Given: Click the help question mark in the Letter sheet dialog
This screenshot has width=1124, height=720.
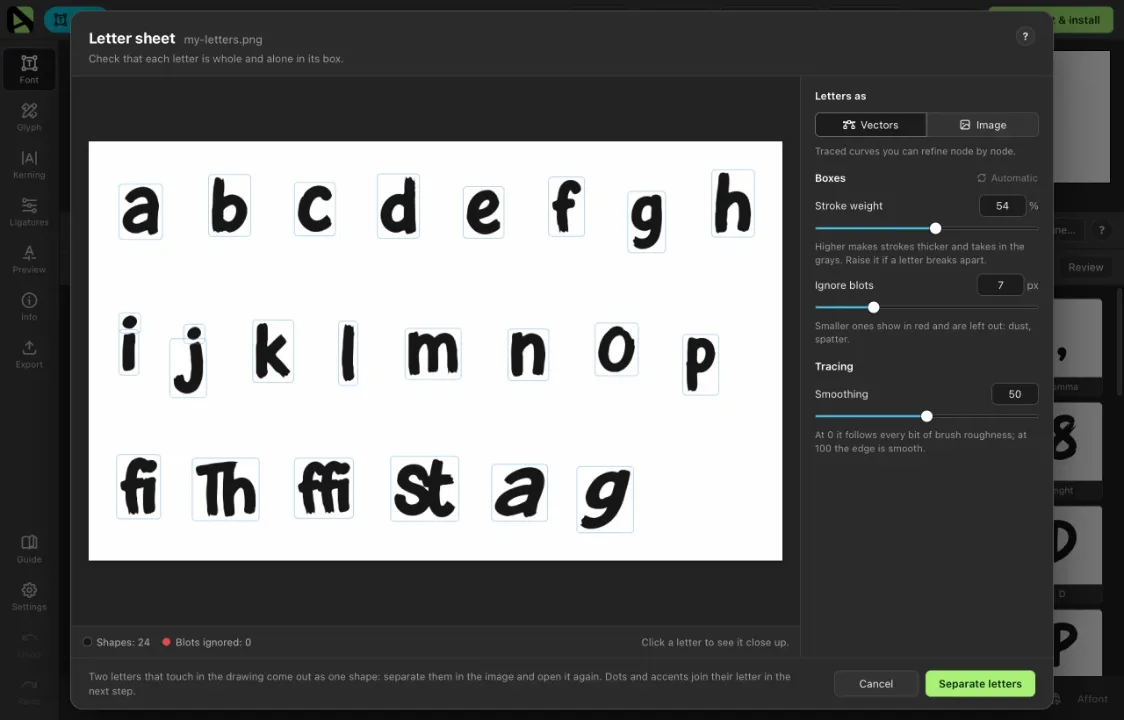Looking at the screenshot, I should 1025,37.
